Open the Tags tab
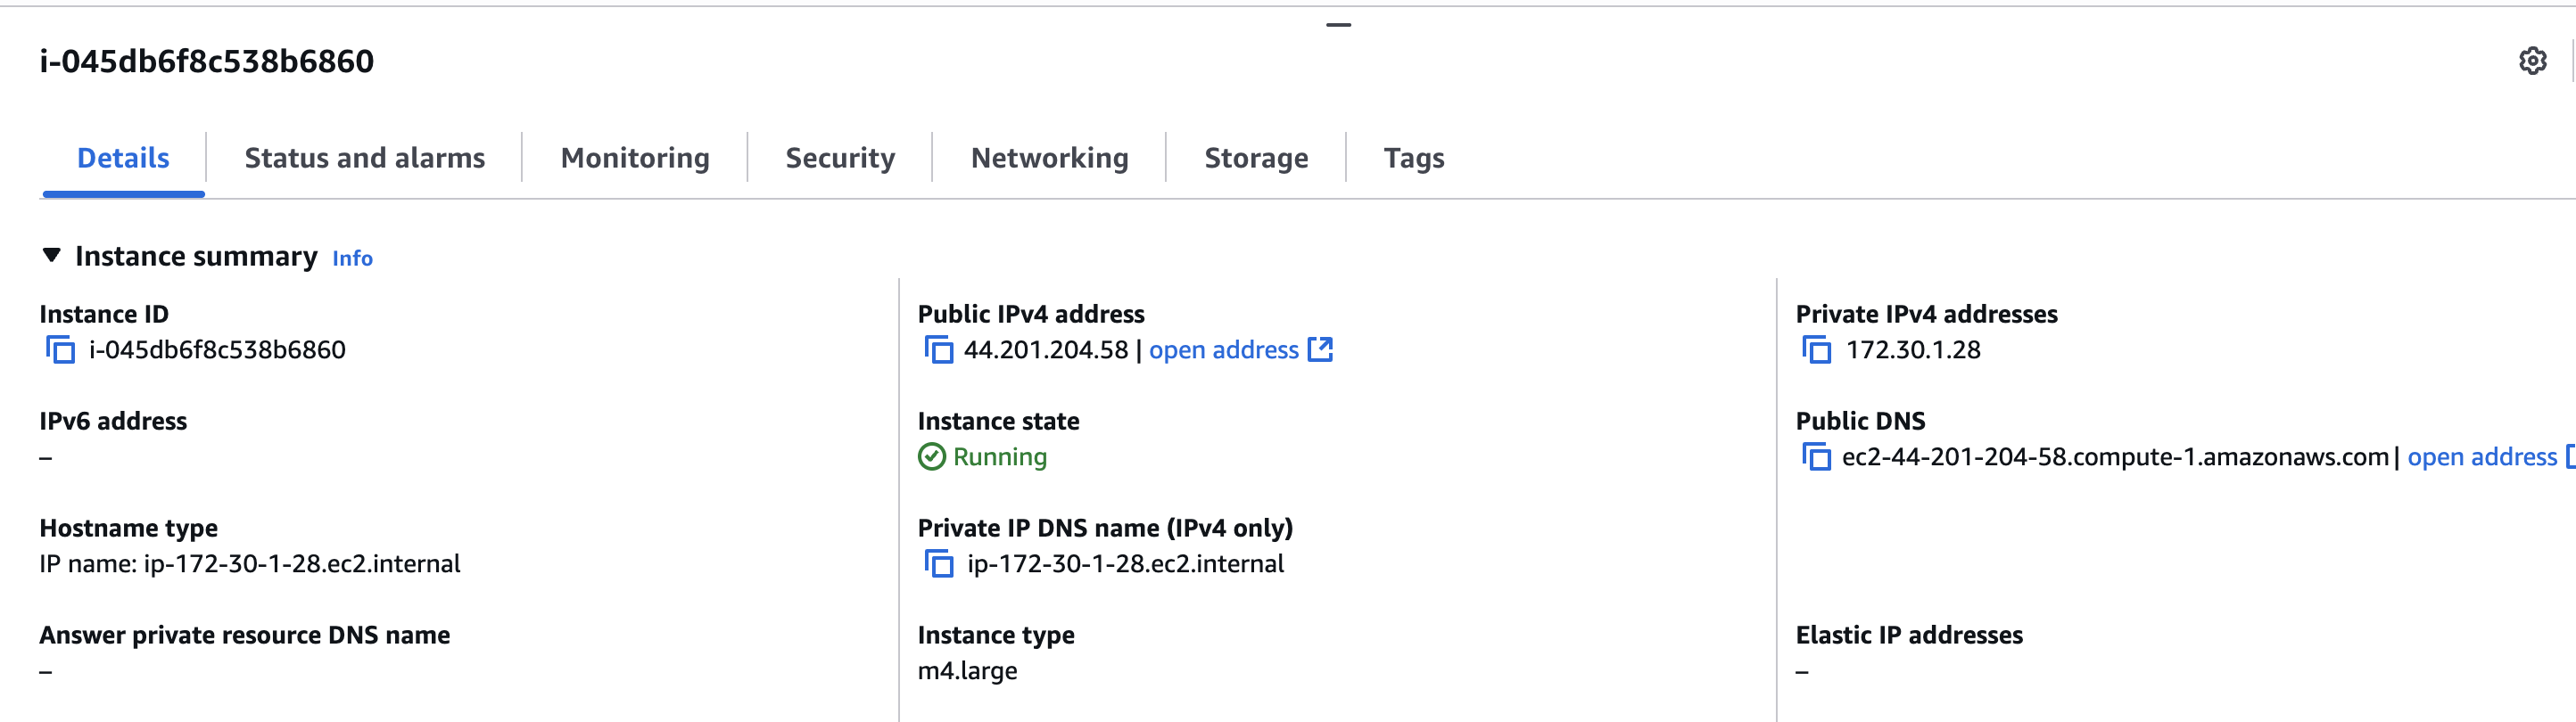The height and width of the screenshot is (722, 2576). 1413,158
